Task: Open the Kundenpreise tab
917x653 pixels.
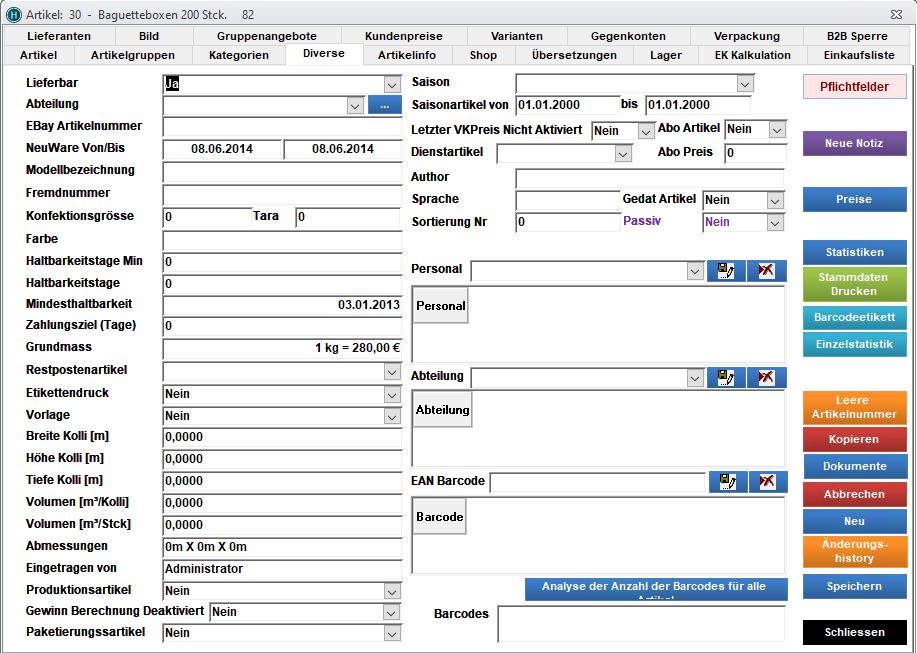Action: coord(403,36)
